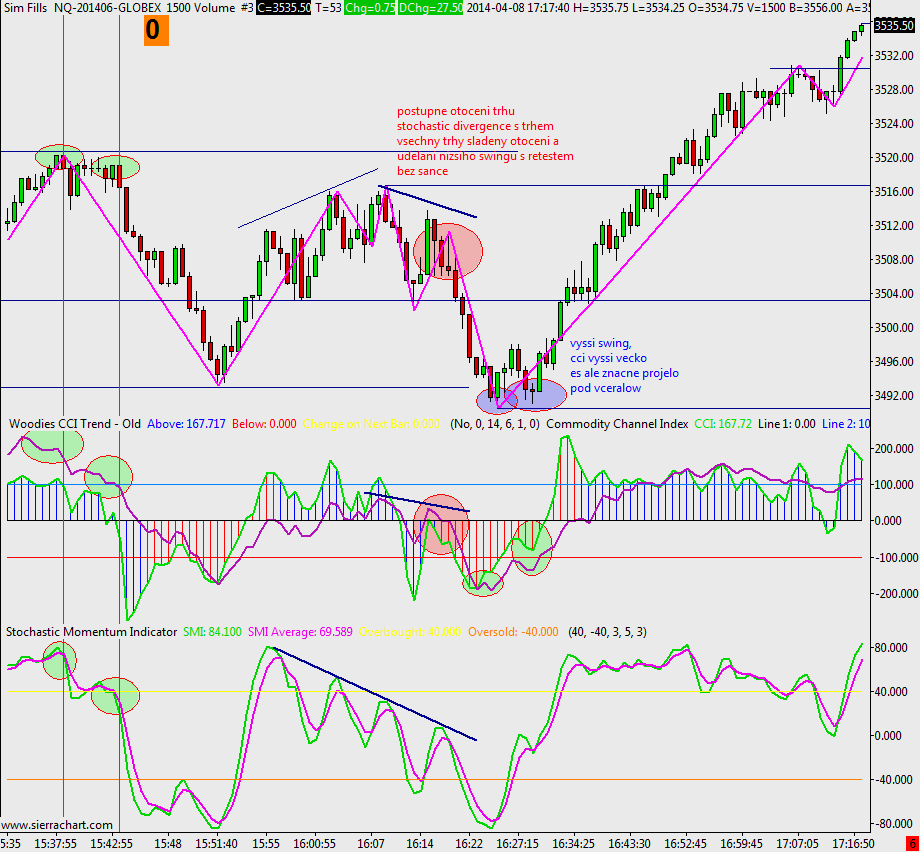Click the red "Below: 0.000" value
The width and height of the screenshot is (920, 852).
[264, 424]
